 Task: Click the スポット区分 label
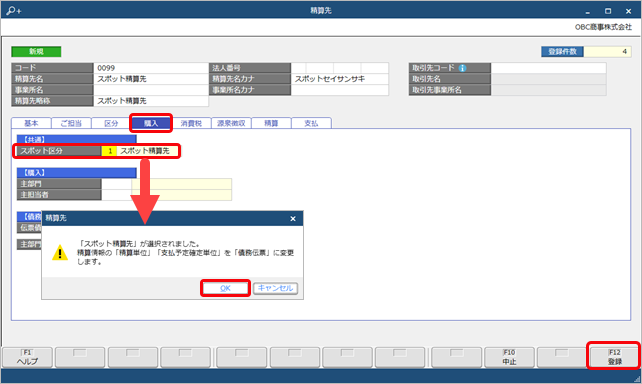pos(59,151)
